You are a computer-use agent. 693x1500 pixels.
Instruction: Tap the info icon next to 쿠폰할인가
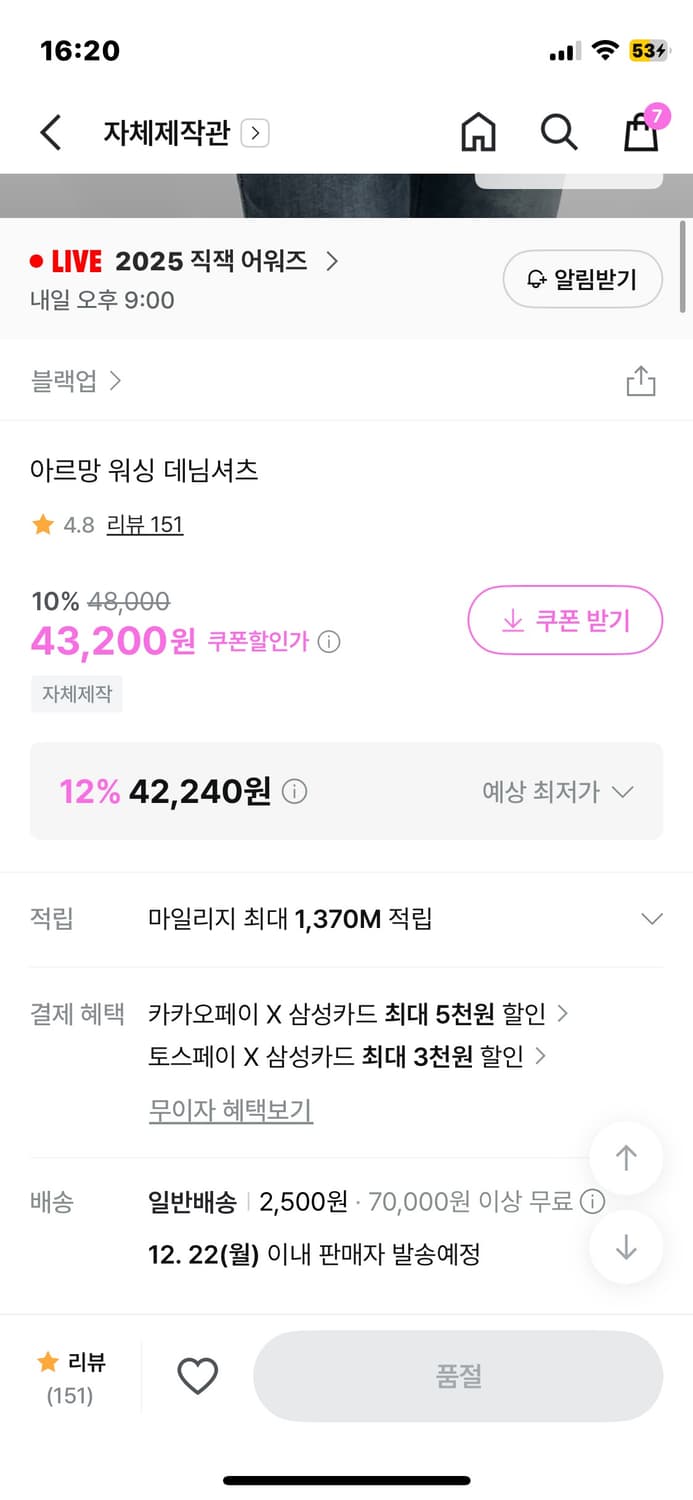point(328,642)
